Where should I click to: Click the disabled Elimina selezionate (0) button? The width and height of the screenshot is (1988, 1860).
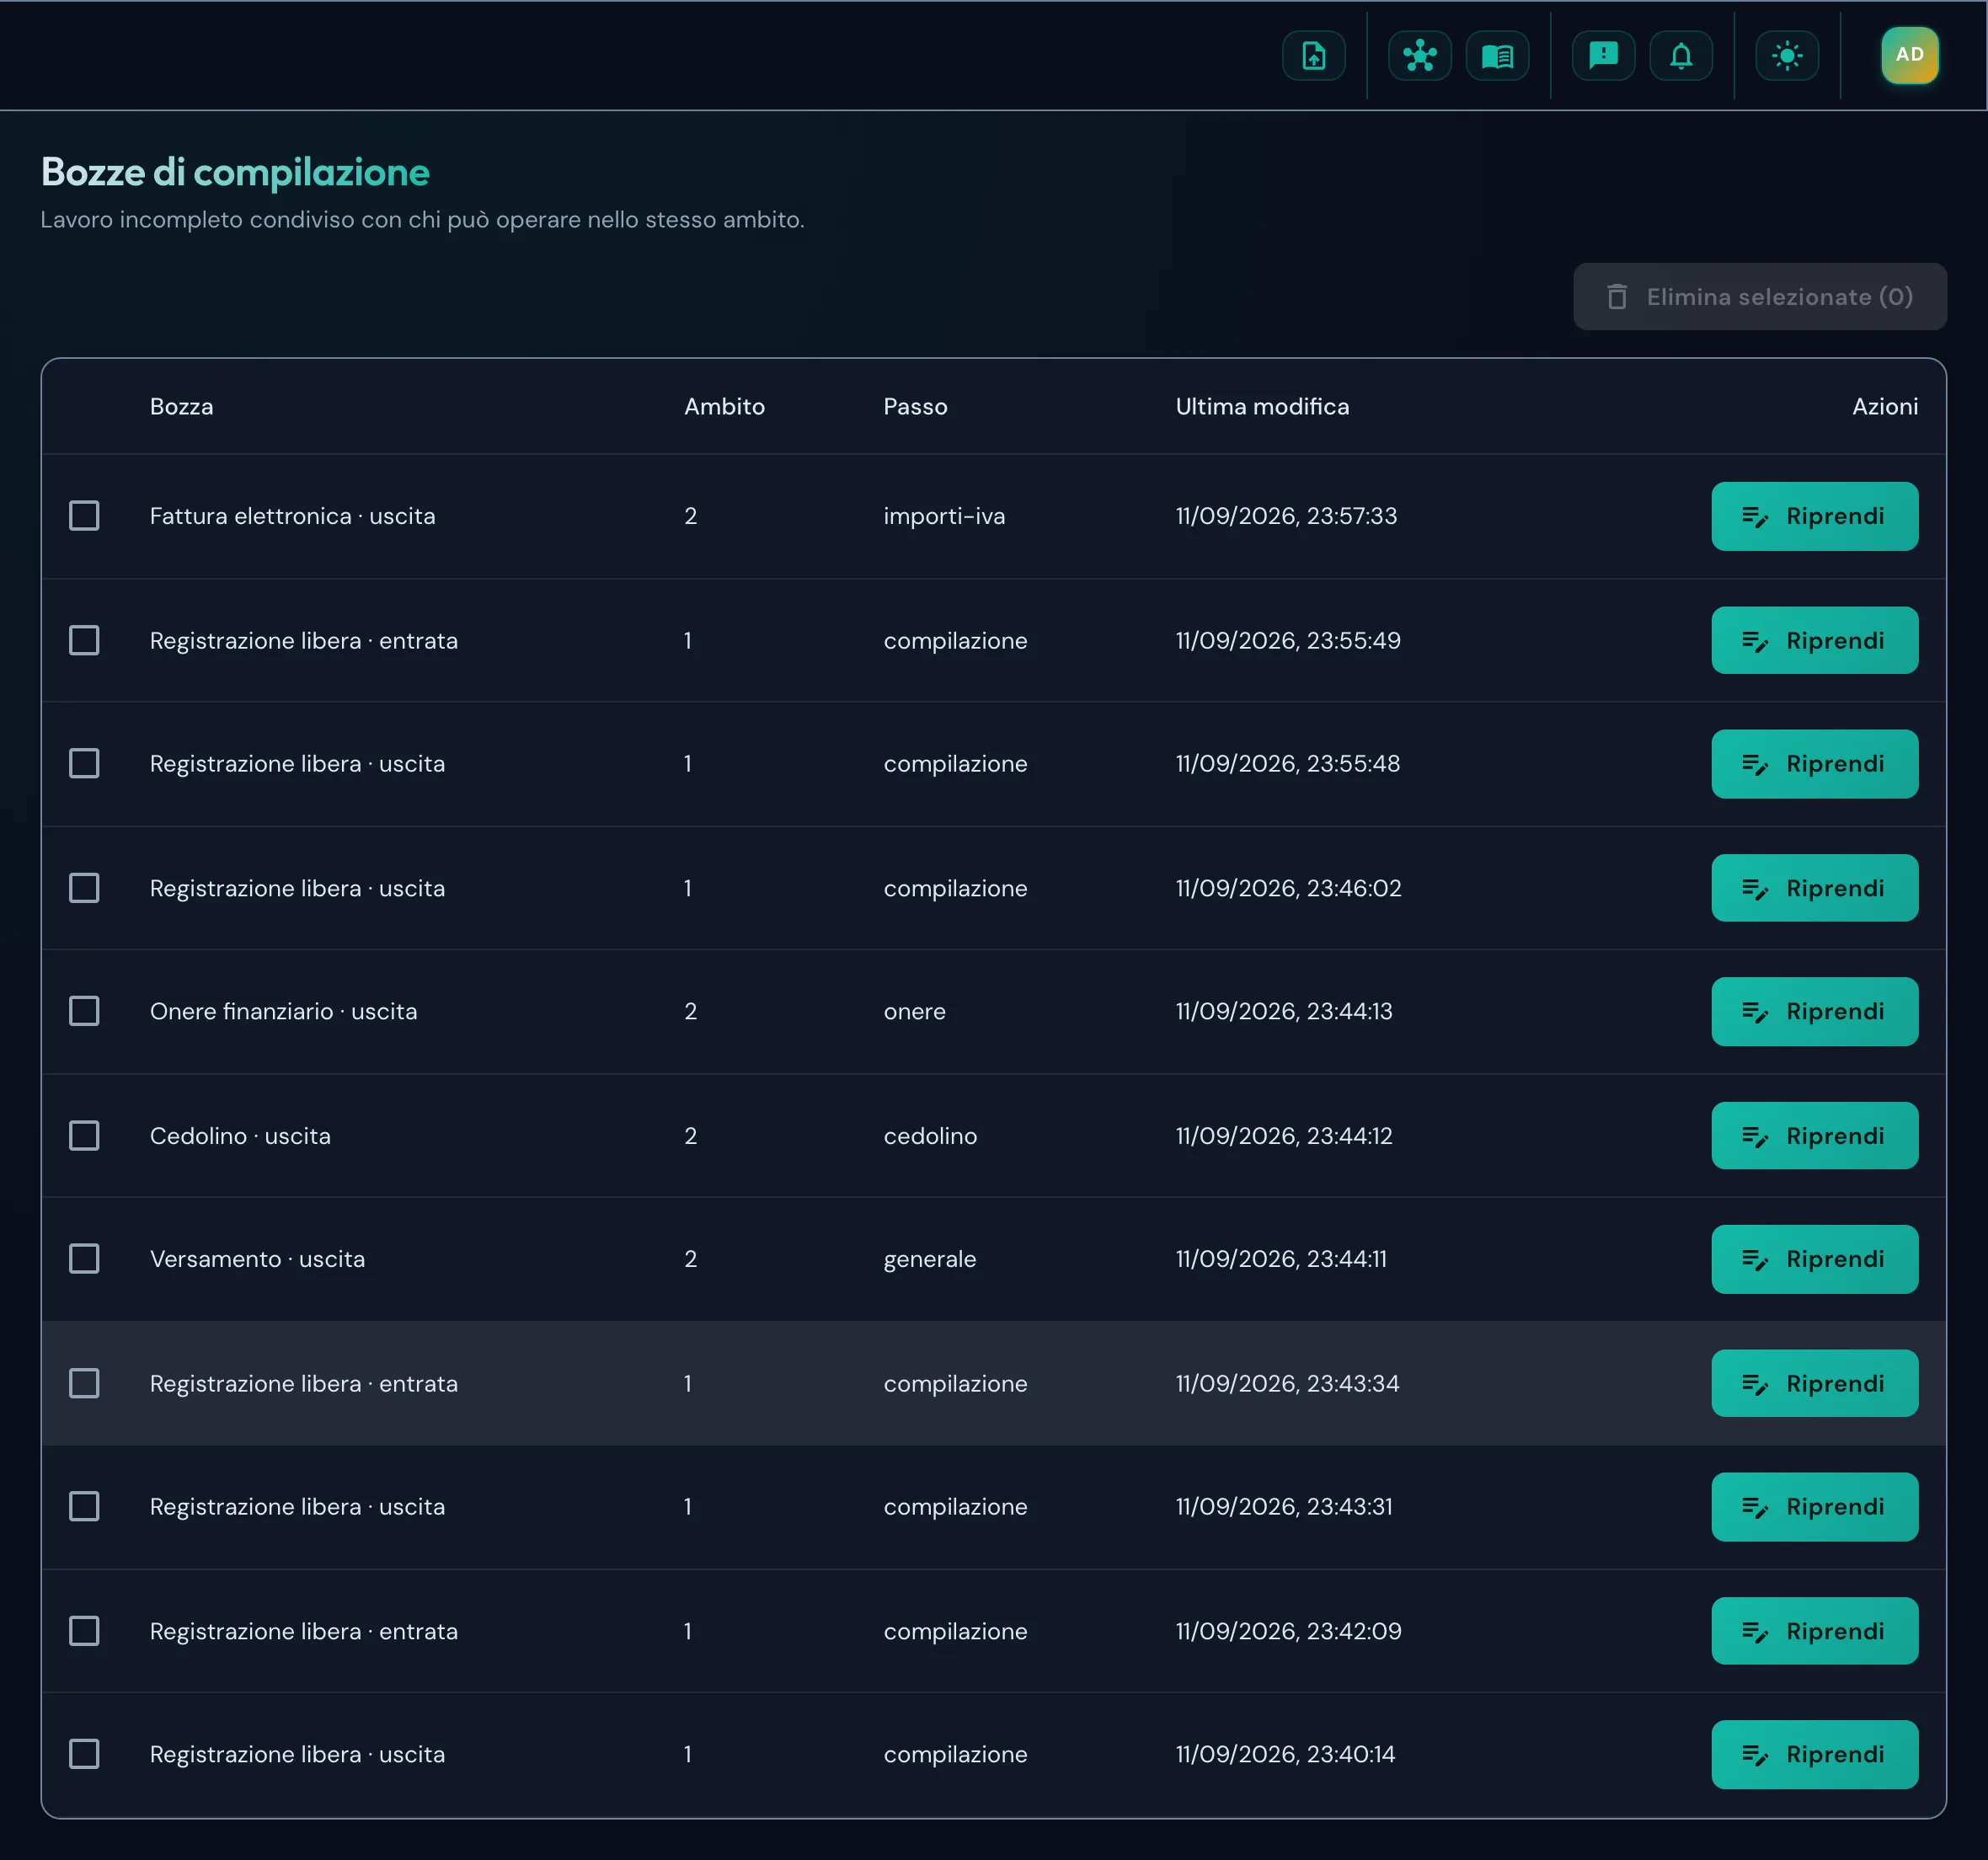click(1759, 297)
